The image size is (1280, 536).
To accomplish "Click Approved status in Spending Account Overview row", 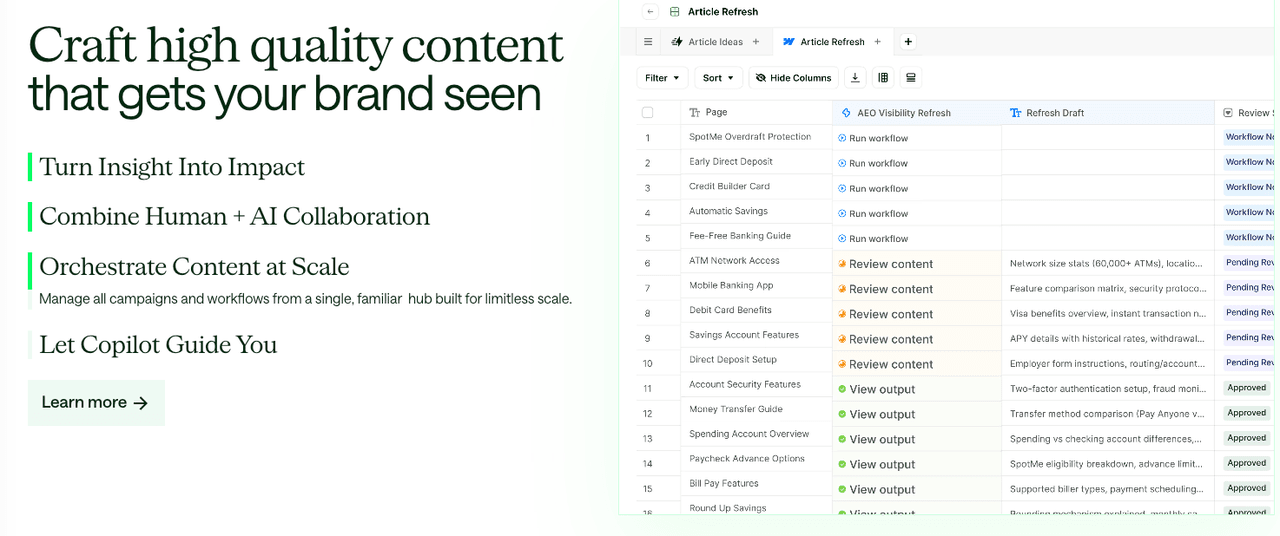I will [1247, 438].
